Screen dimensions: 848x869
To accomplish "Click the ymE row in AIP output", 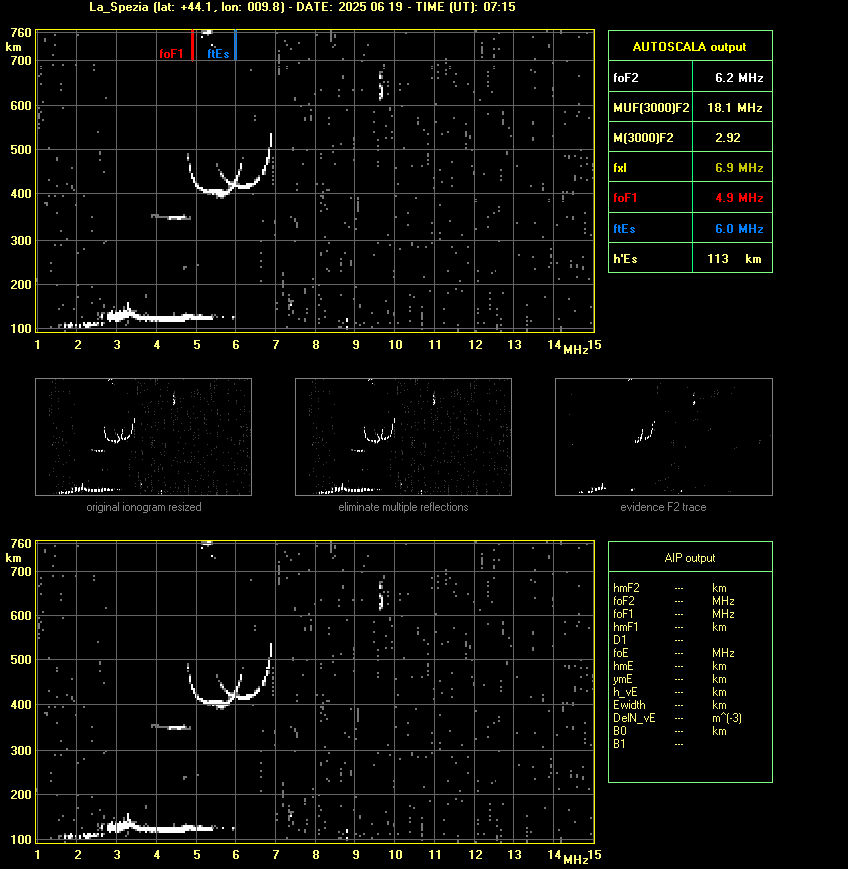I will [x=670, y=679].
